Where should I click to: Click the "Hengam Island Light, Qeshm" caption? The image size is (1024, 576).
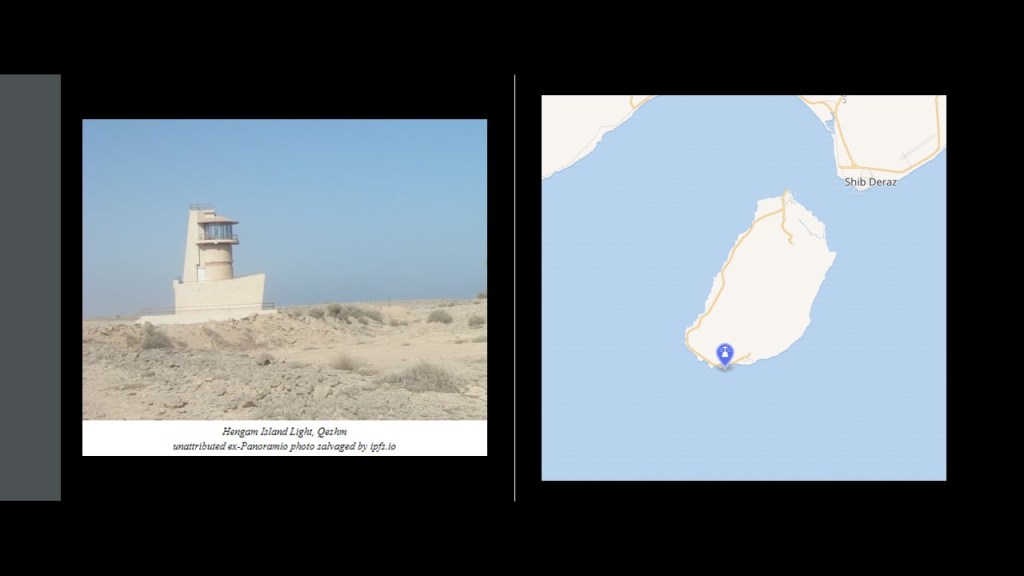[x=284, y=431]
